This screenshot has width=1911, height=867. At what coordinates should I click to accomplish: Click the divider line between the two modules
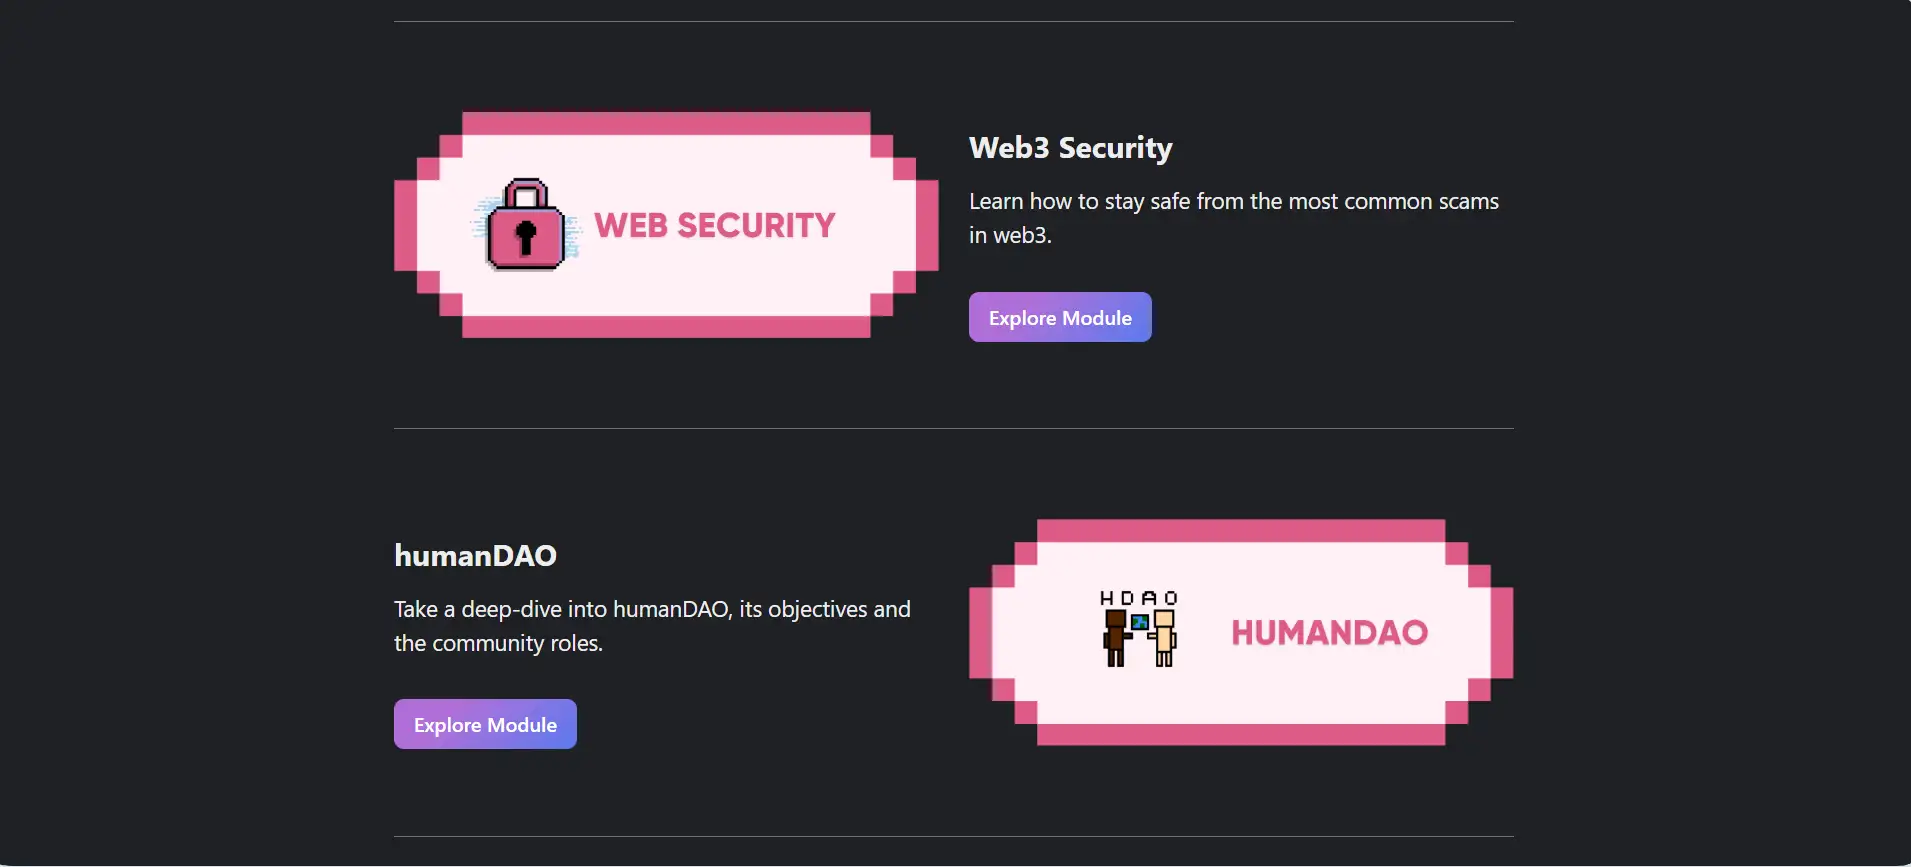[954, 429]
